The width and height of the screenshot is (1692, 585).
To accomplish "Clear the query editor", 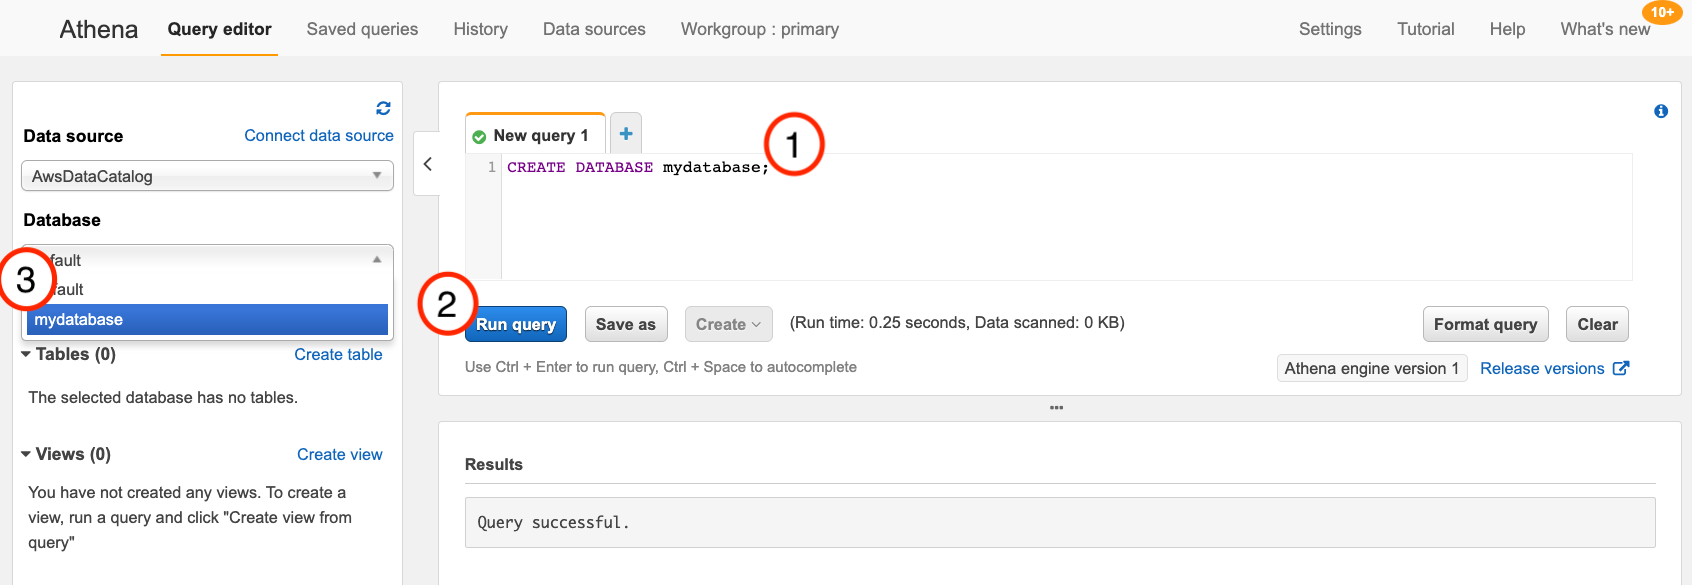I will (x=1597, y=324).
